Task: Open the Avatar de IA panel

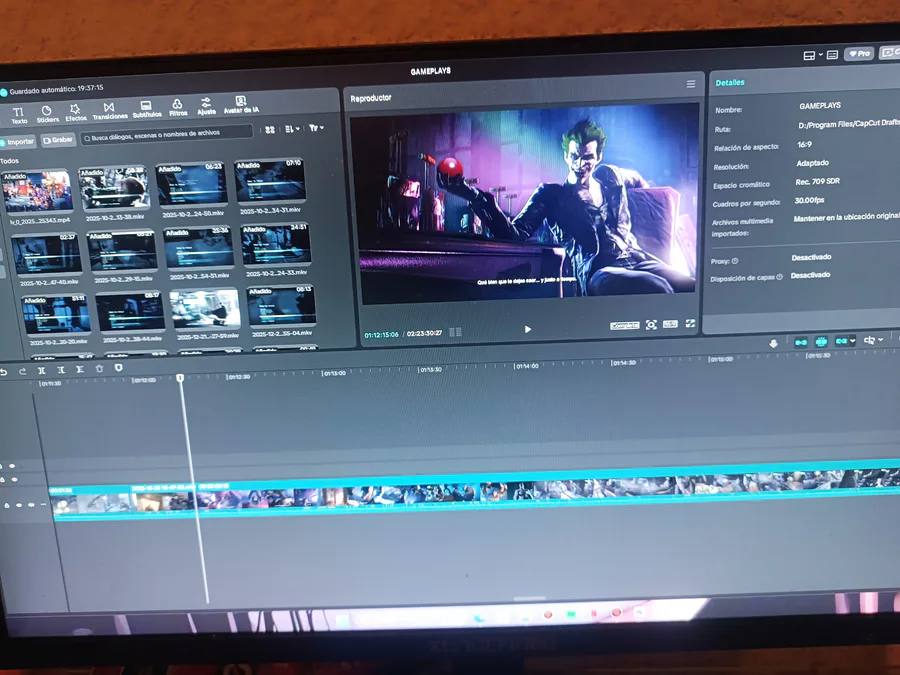Action: point(241,103)
